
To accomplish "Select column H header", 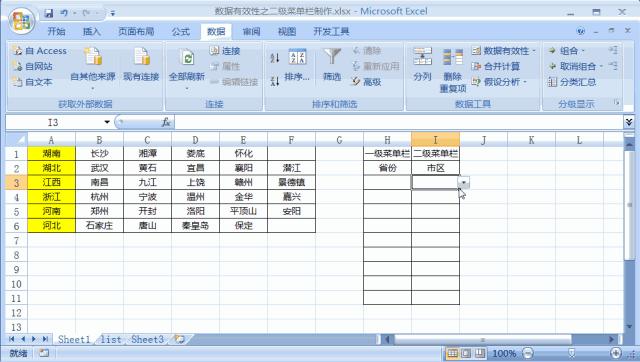I will 387,140.
